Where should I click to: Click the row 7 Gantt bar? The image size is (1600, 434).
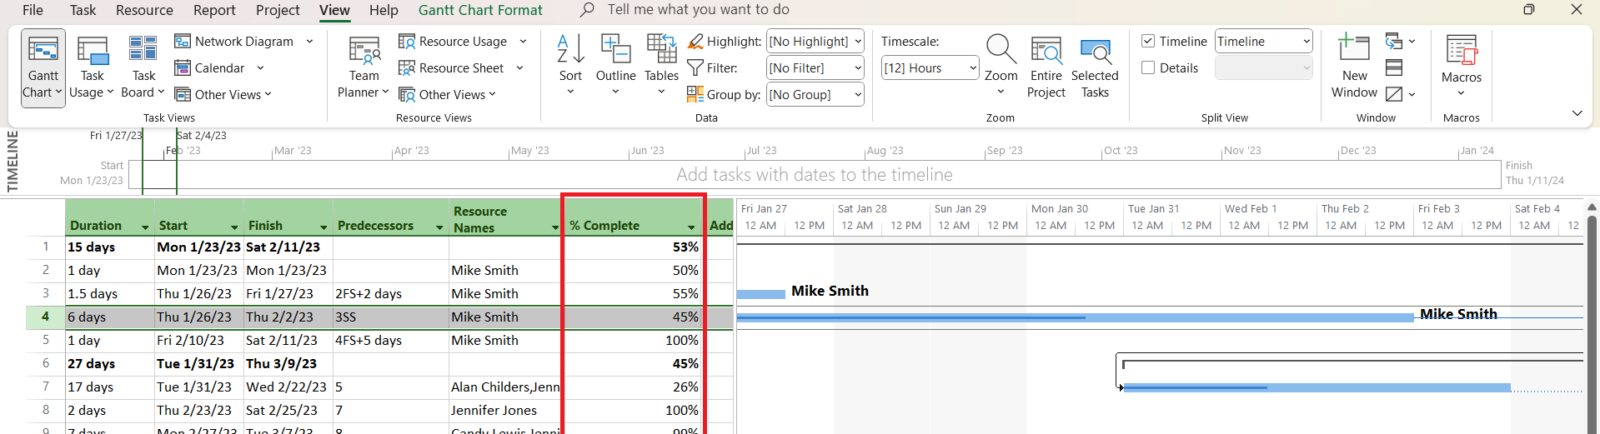tap(1316, 387)
